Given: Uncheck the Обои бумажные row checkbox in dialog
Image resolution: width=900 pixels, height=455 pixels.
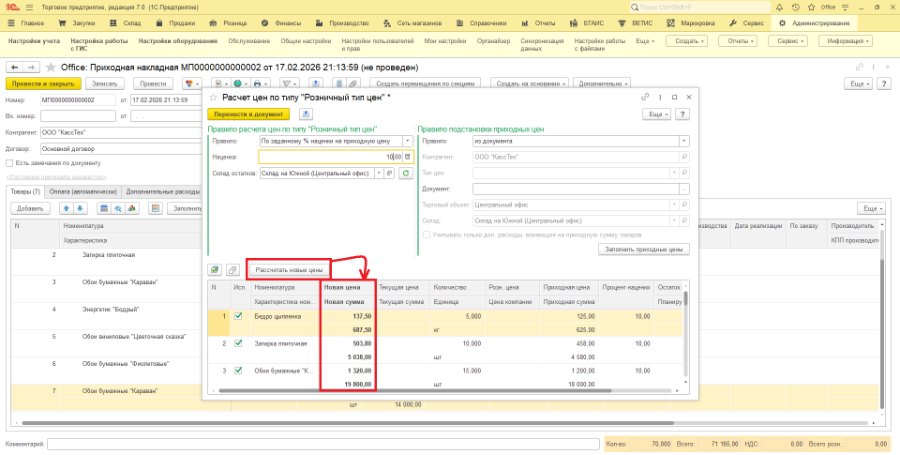Looking at the screenshot, I should point(238,371).
